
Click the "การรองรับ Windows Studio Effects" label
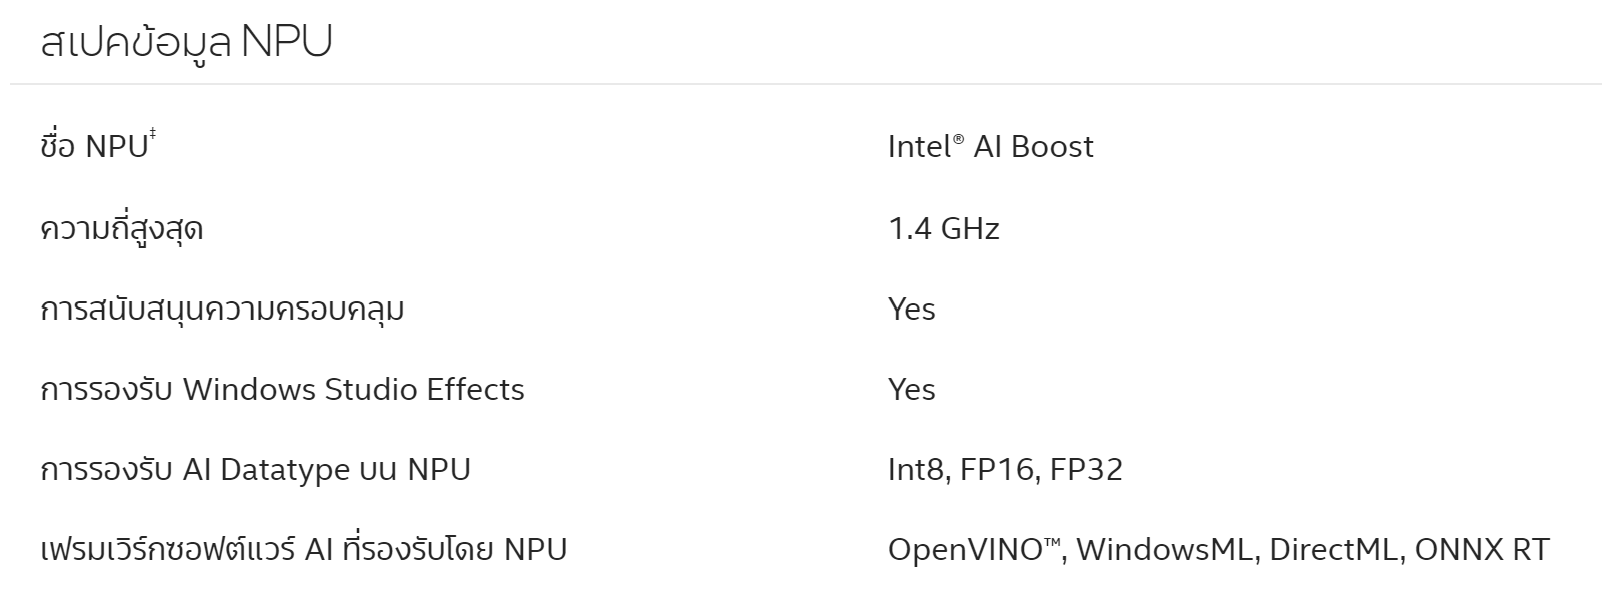pos(282,389)
